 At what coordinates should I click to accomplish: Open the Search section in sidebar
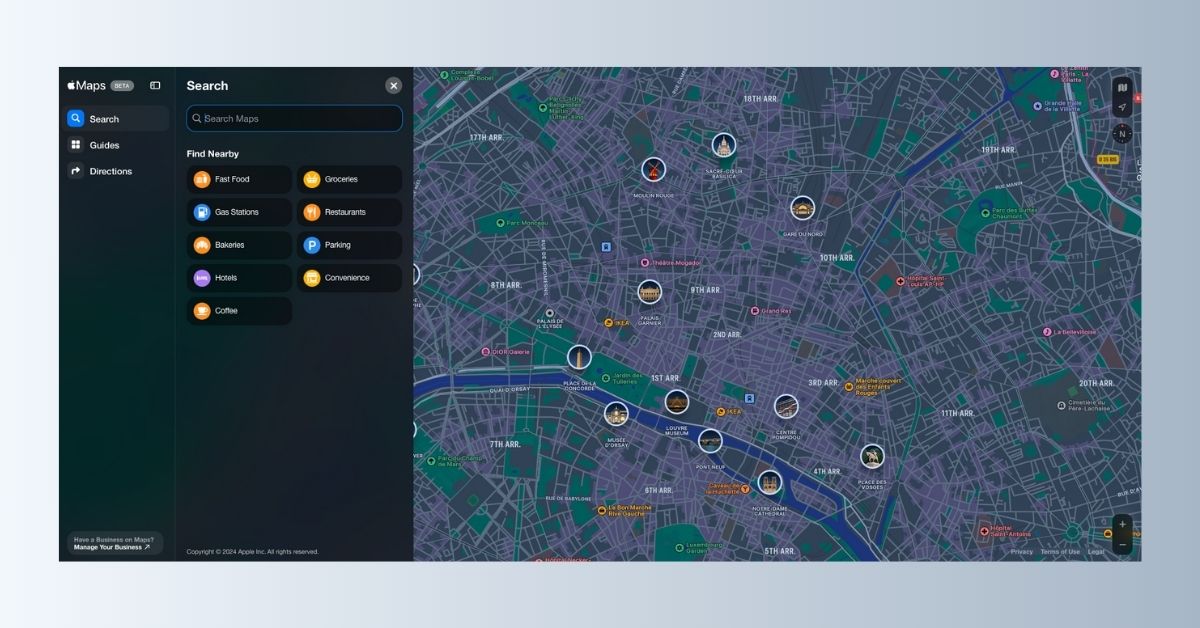coord(117,119)
